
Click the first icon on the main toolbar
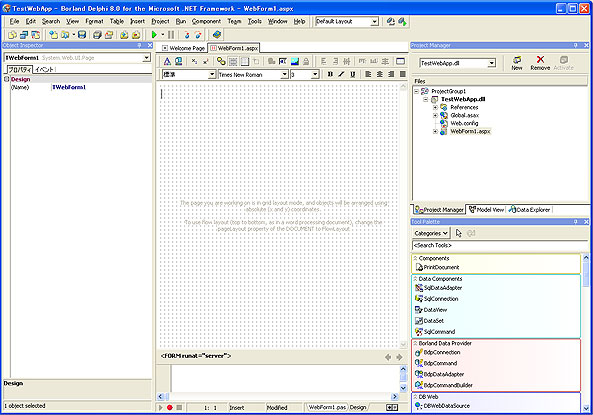pos(12,35)
